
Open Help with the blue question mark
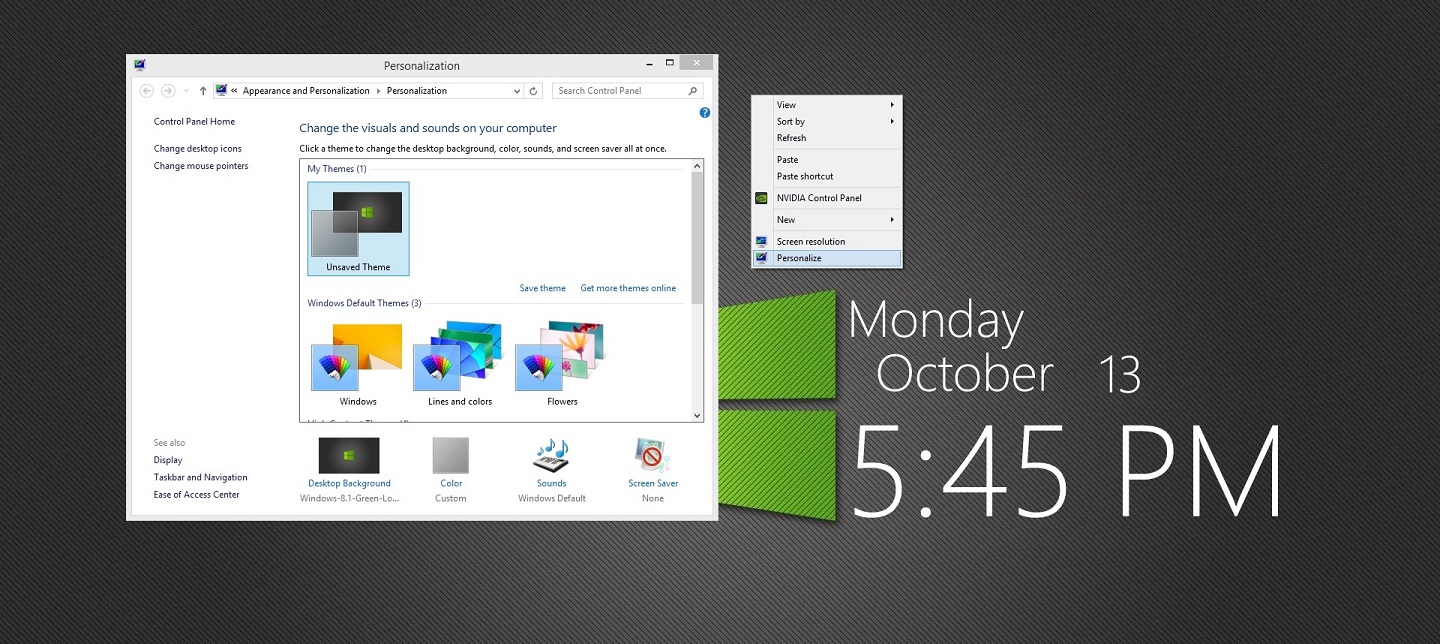tap(705, 113)
